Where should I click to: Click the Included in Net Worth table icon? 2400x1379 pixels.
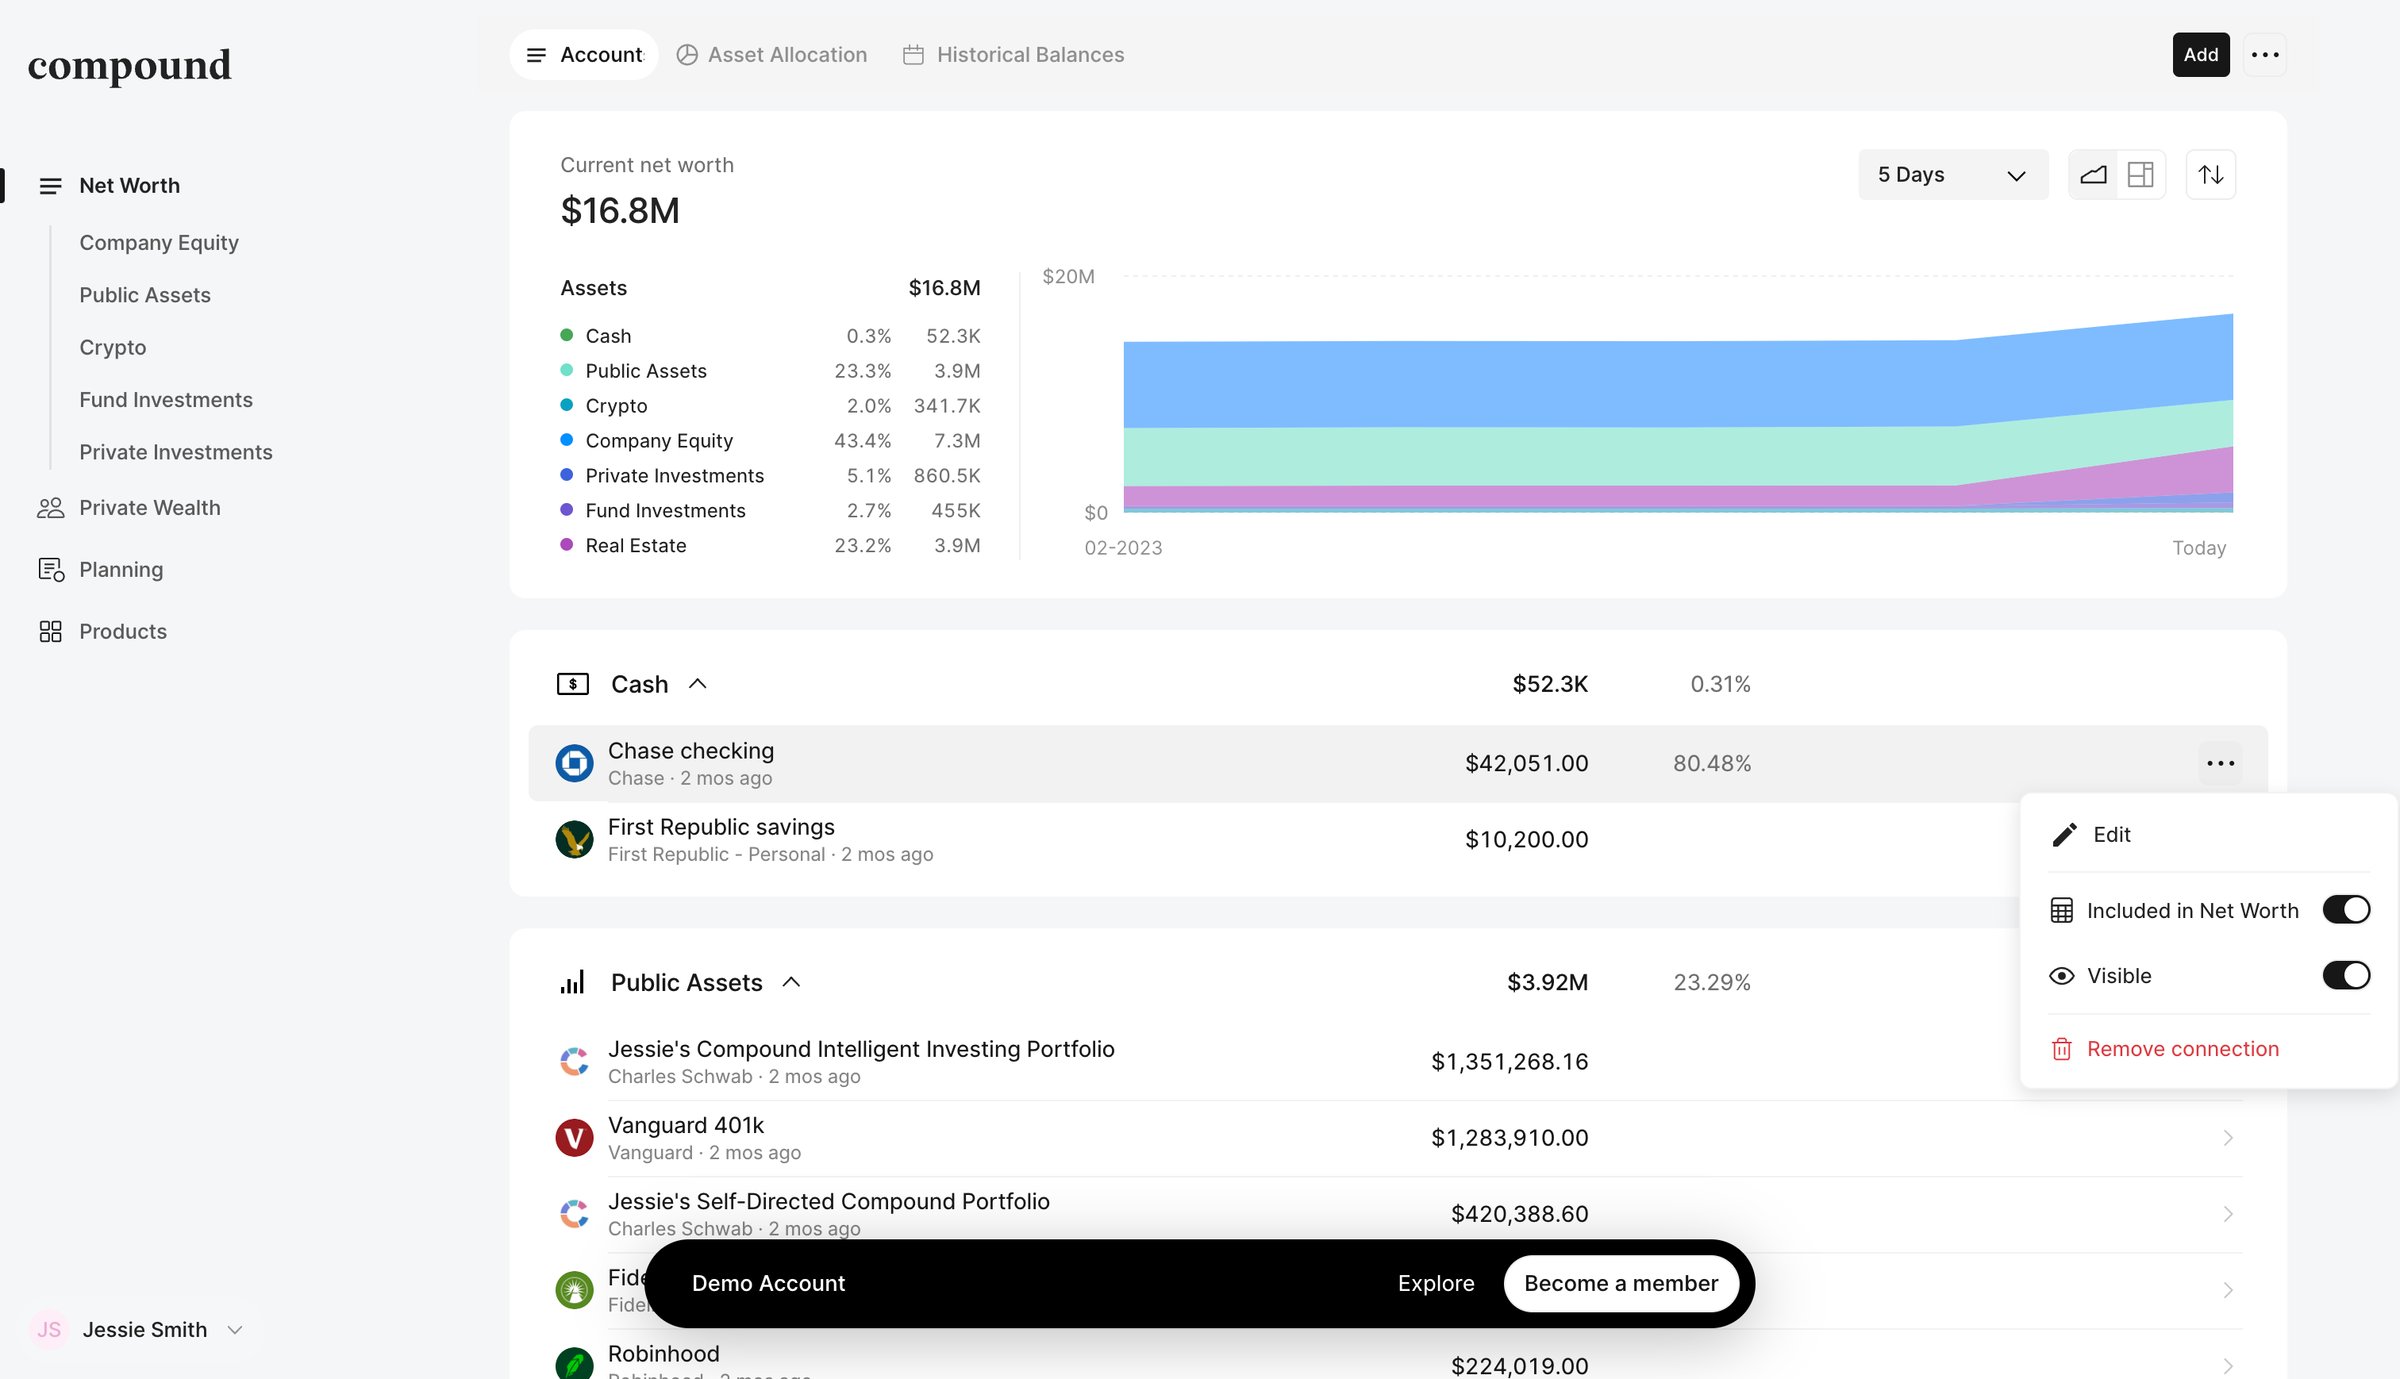2062,911
